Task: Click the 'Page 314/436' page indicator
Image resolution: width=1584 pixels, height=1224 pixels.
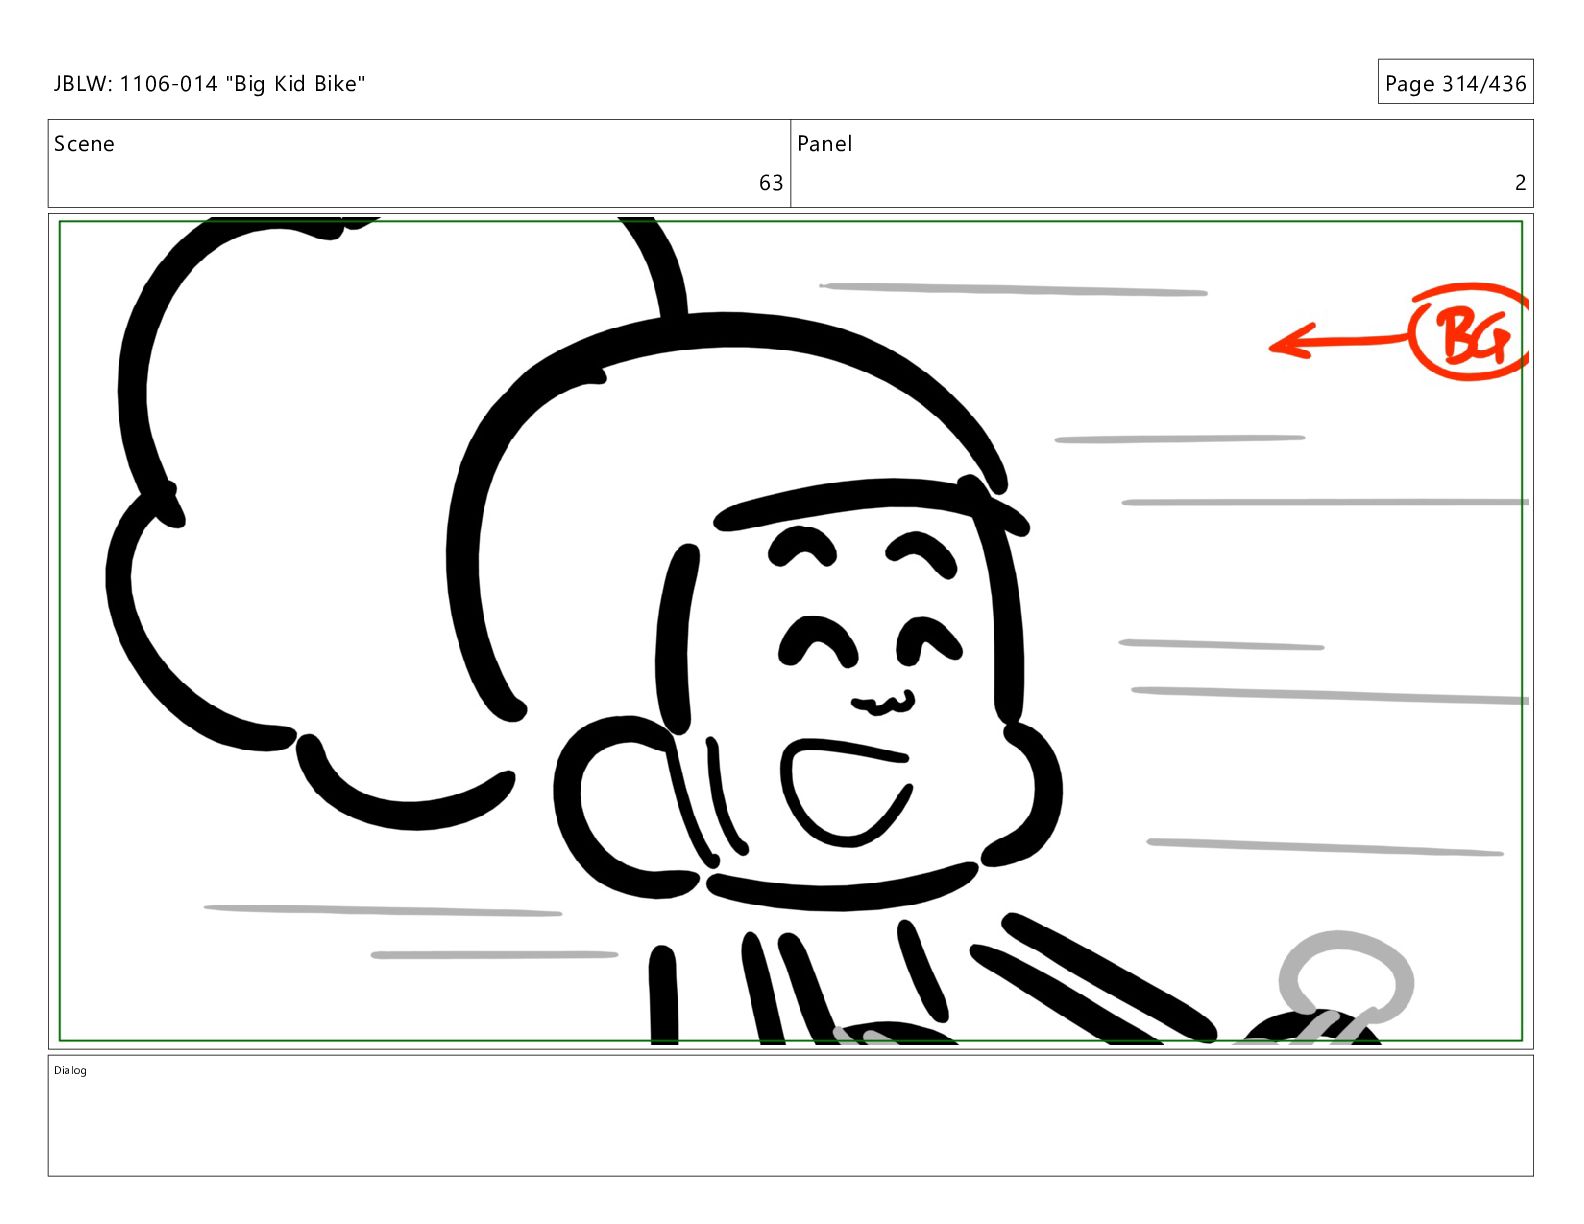Action: tap(1455, 83)
